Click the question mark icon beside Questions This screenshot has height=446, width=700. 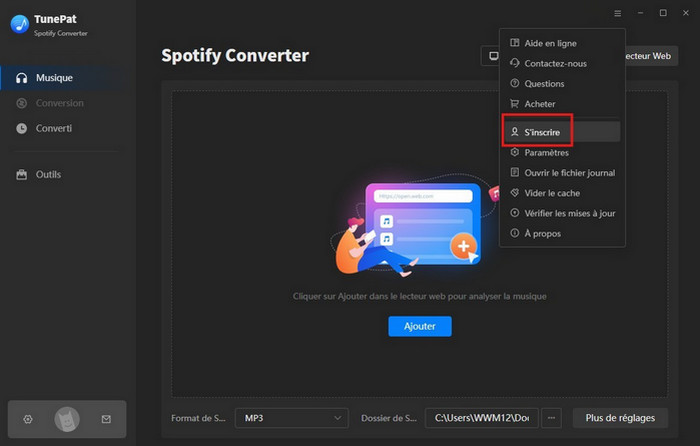pos(515,83)
